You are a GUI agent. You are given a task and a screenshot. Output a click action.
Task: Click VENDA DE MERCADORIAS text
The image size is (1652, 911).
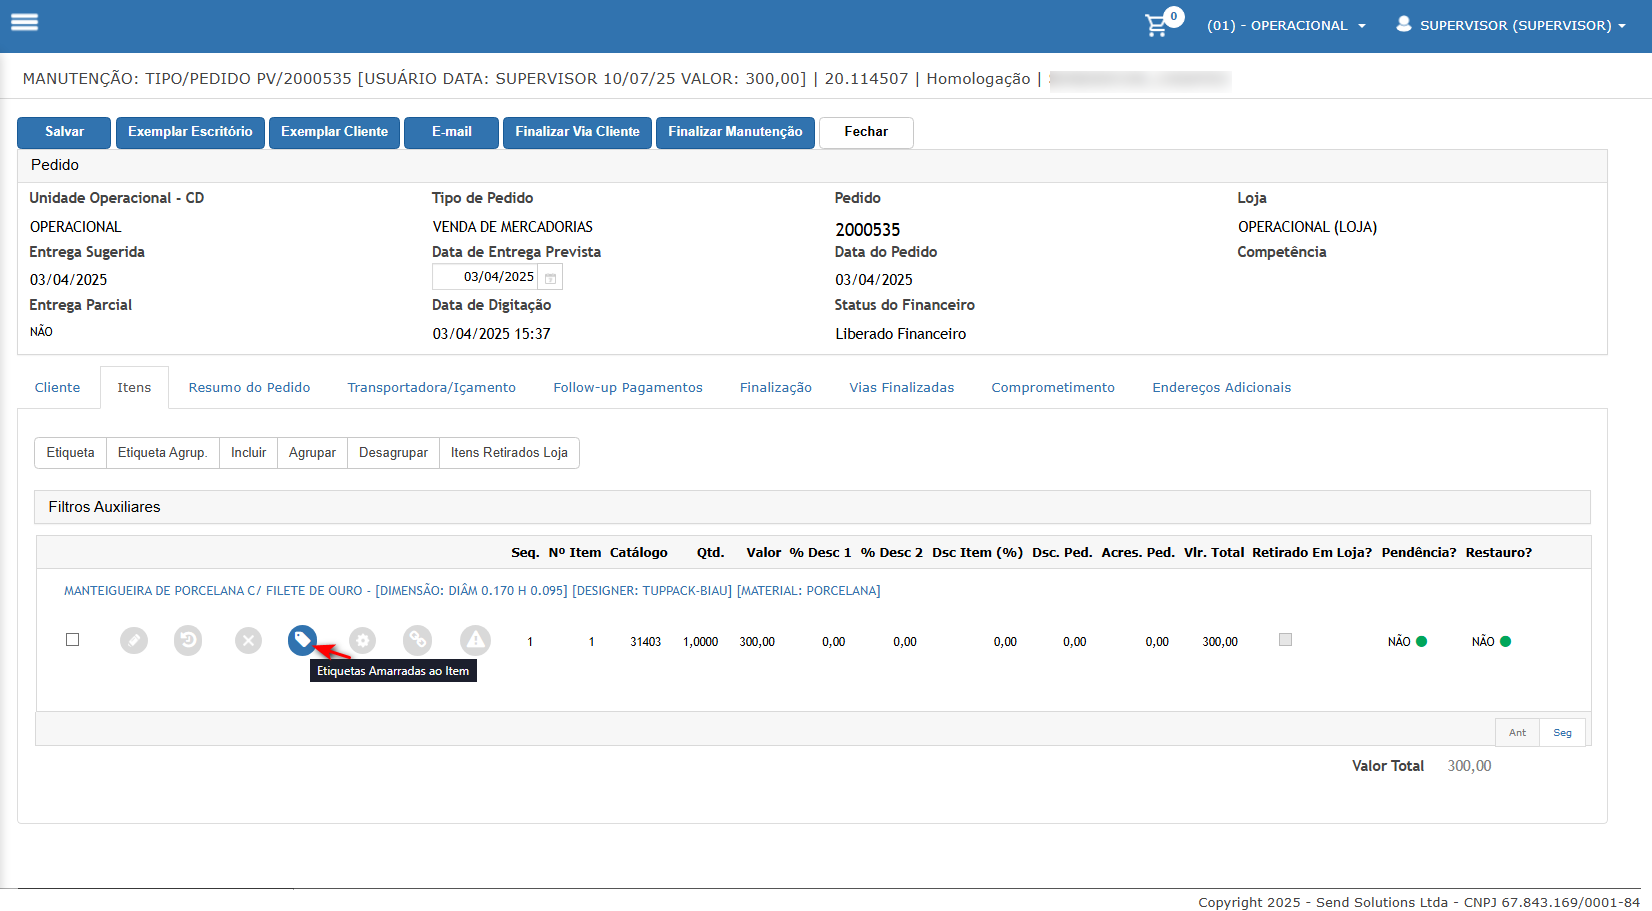pyautogui.click(x=512, y=227)
